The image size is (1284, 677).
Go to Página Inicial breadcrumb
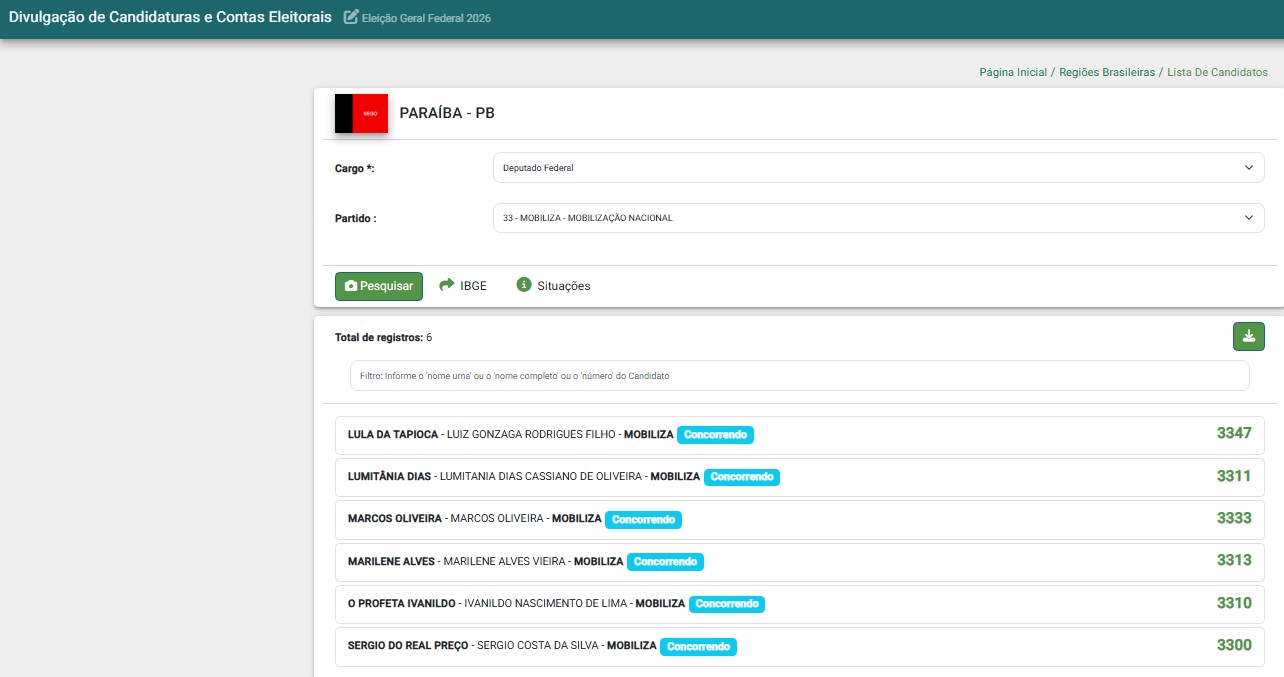[1013, 73]
